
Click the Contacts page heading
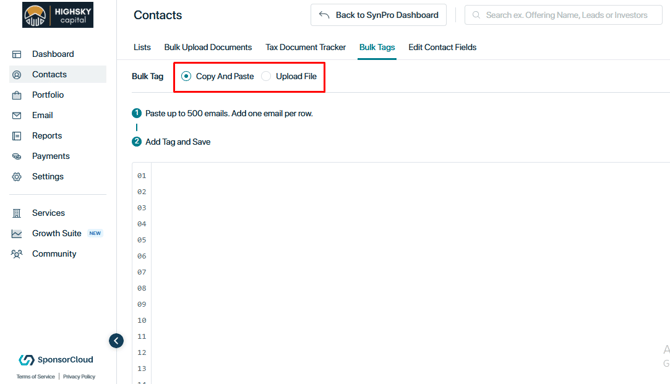[x=158, y=15]
